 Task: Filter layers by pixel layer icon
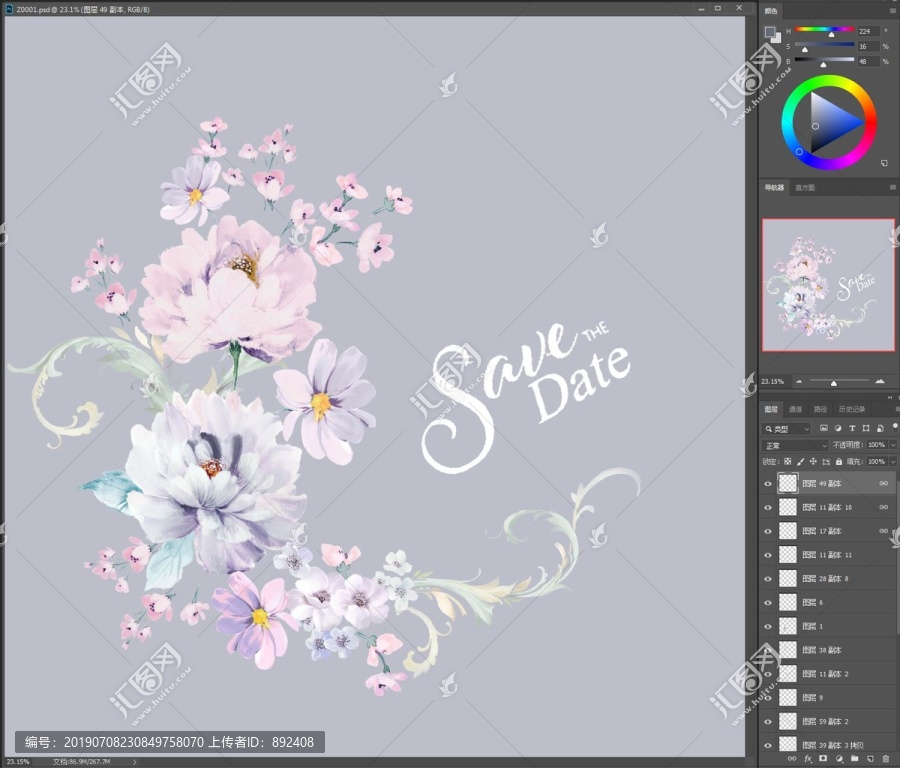coord(824,428)
